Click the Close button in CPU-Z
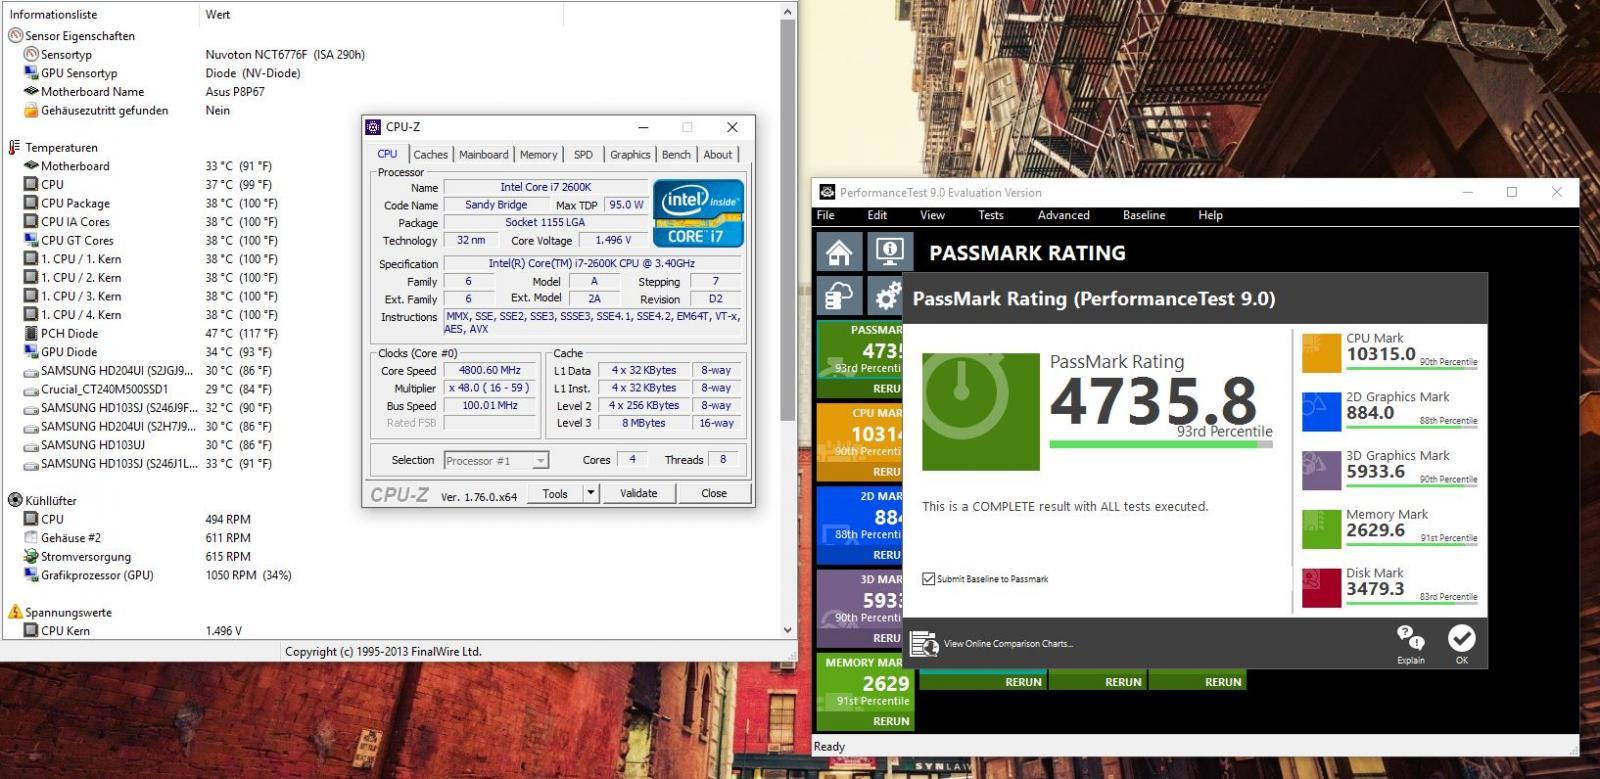1600x779 pixels. 714,493
